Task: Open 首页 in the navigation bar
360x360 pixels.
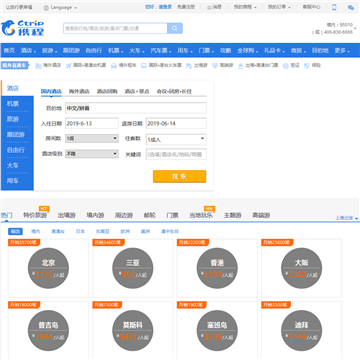Action: (9, 51)
